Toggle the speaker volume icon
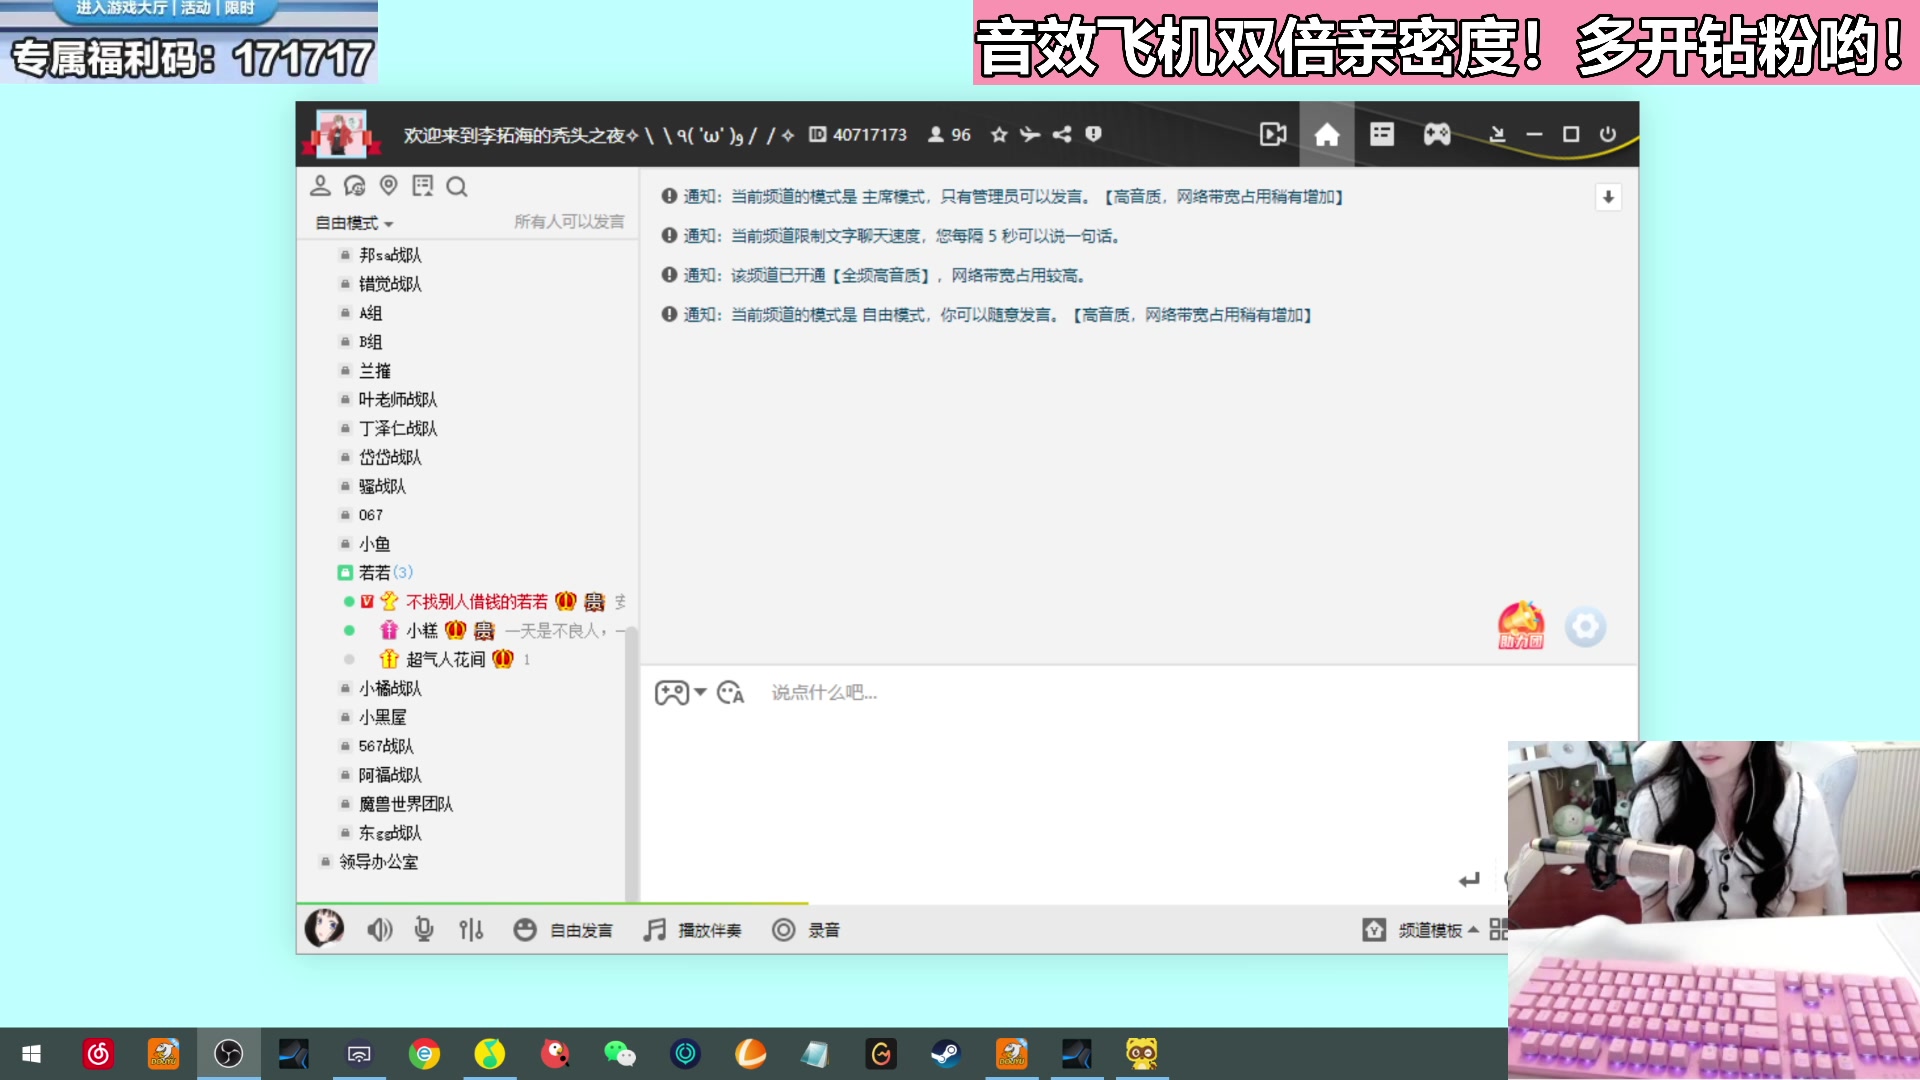The width and height of the screenshot is (1920, 1080). pyautogui.click(x=379, y=929)
